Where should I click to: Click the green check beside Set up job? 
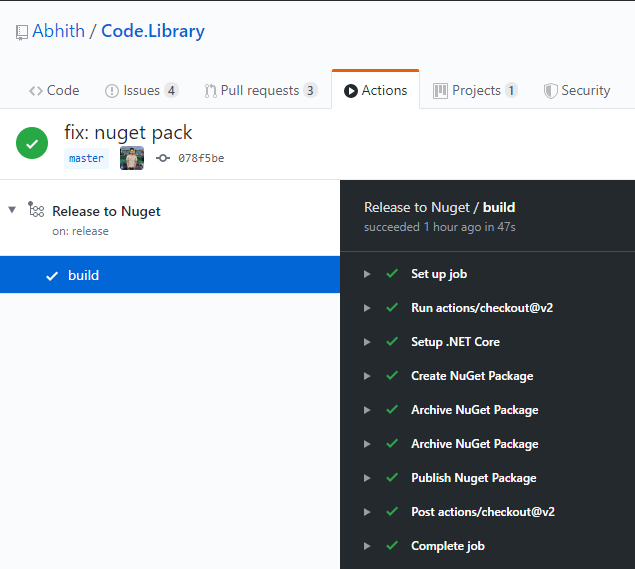point(392,274)
